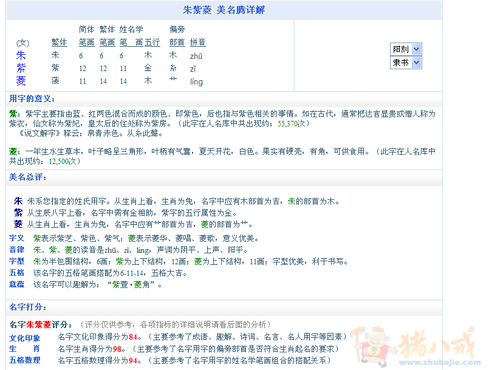The width and height of the screenshot is (489, 370).
Task: Click the (次) label above the characters
Action: click(x=23, y=43)
